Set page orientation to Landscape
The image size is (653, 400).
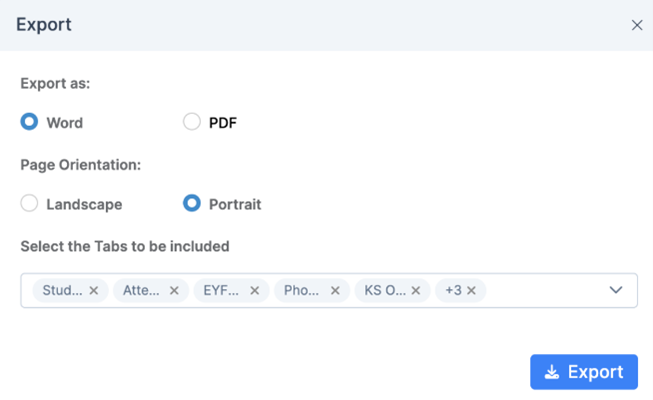[x=30, y=203]
